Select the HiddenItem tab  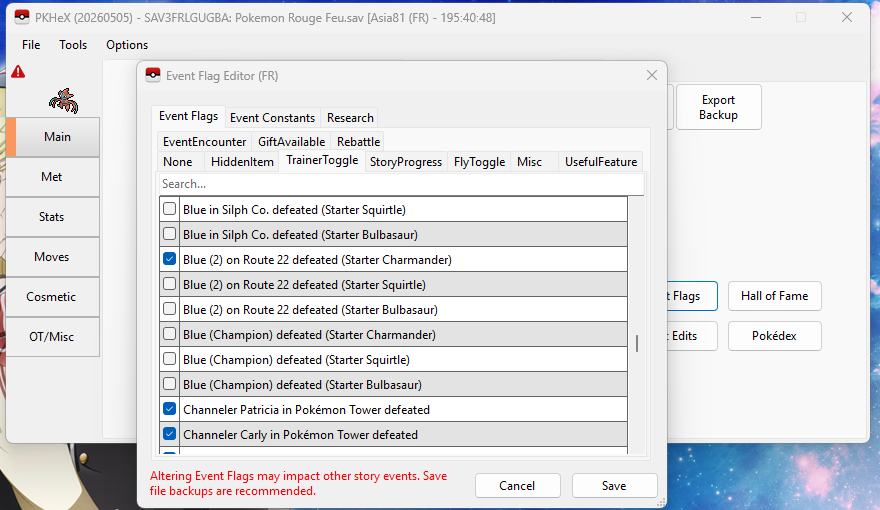tap(242, 162)
